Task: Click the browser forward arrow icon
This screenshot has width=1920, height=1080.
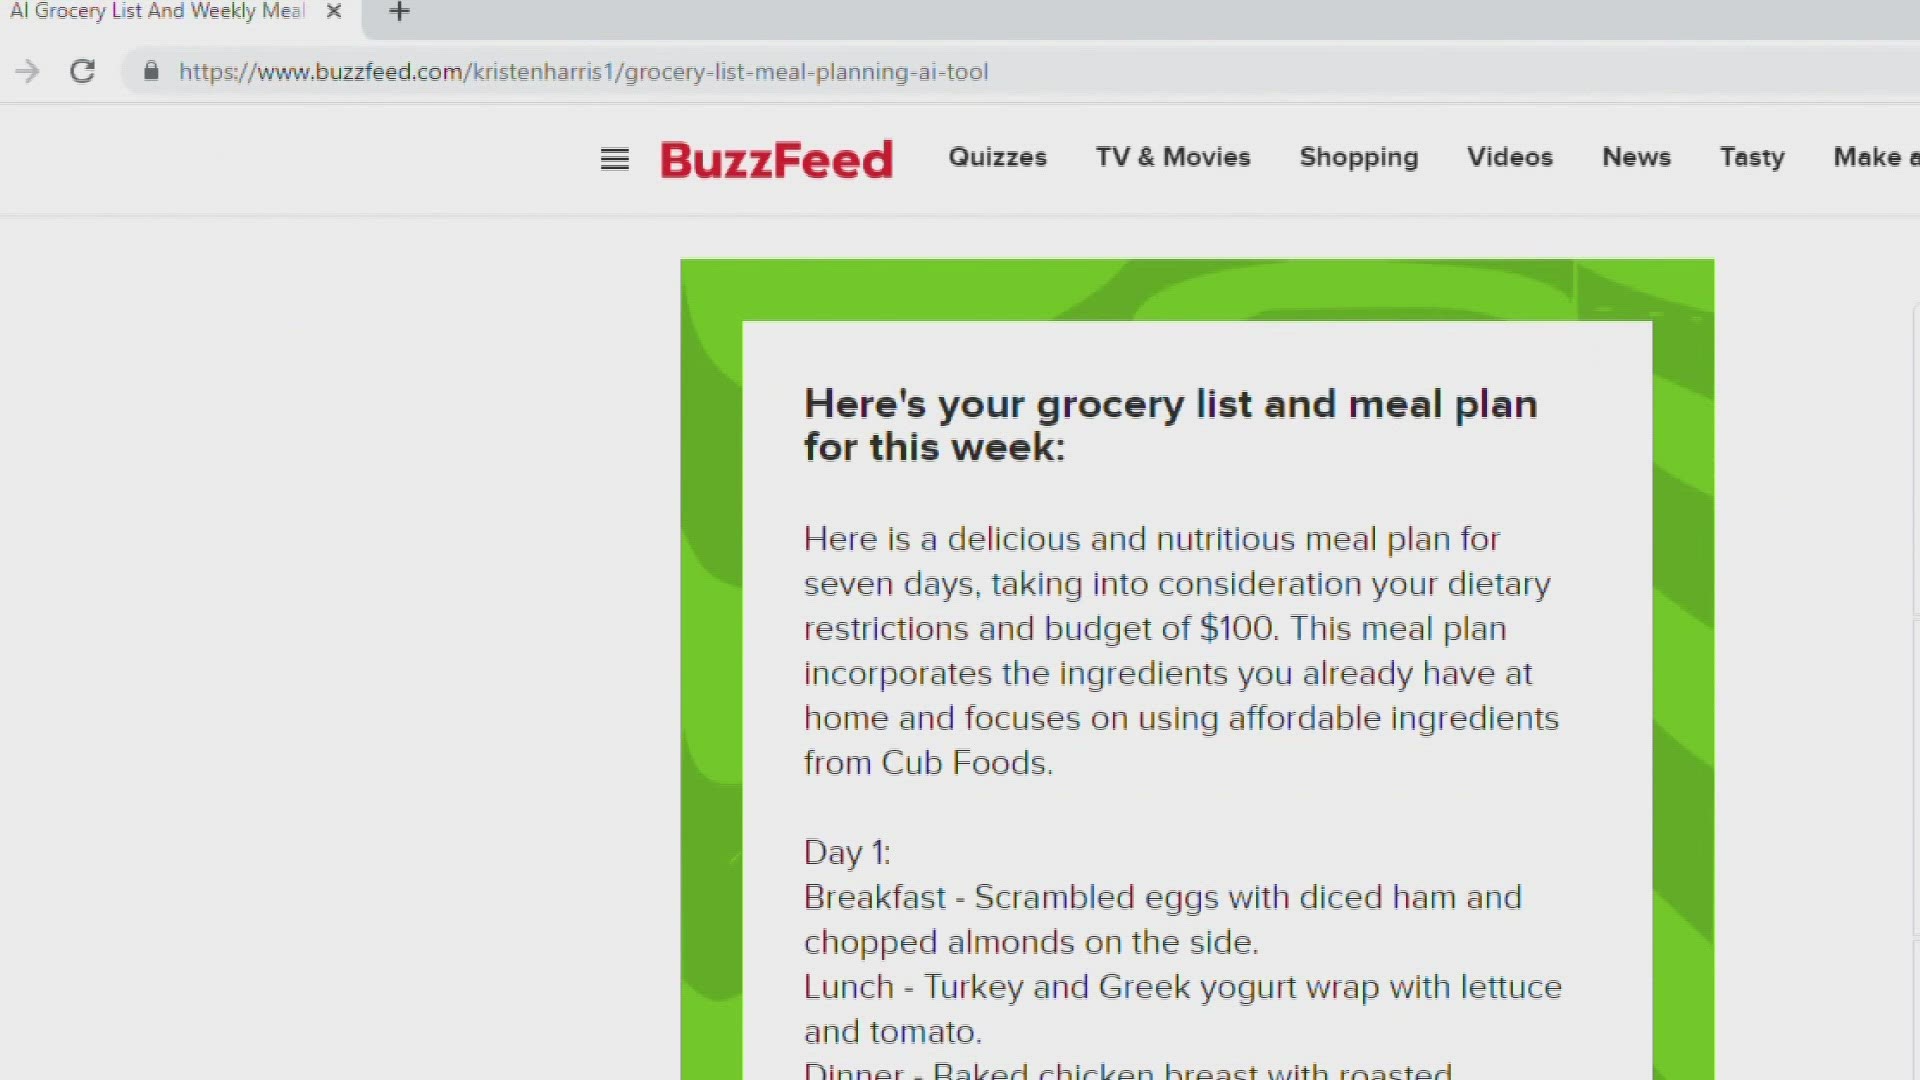Action: pyautogui.click(x=28, y=71)
